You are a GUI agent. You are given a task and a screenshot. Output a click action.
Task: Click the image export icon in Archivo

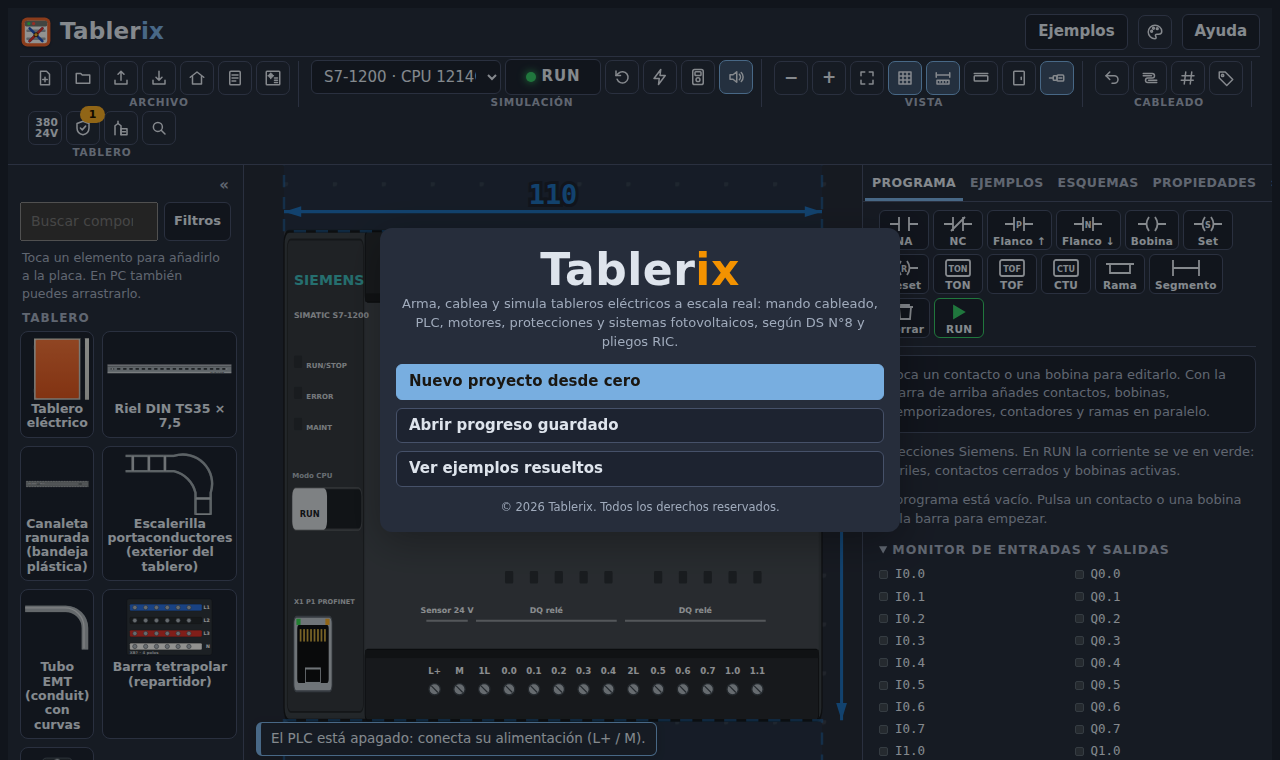point(273,77)
